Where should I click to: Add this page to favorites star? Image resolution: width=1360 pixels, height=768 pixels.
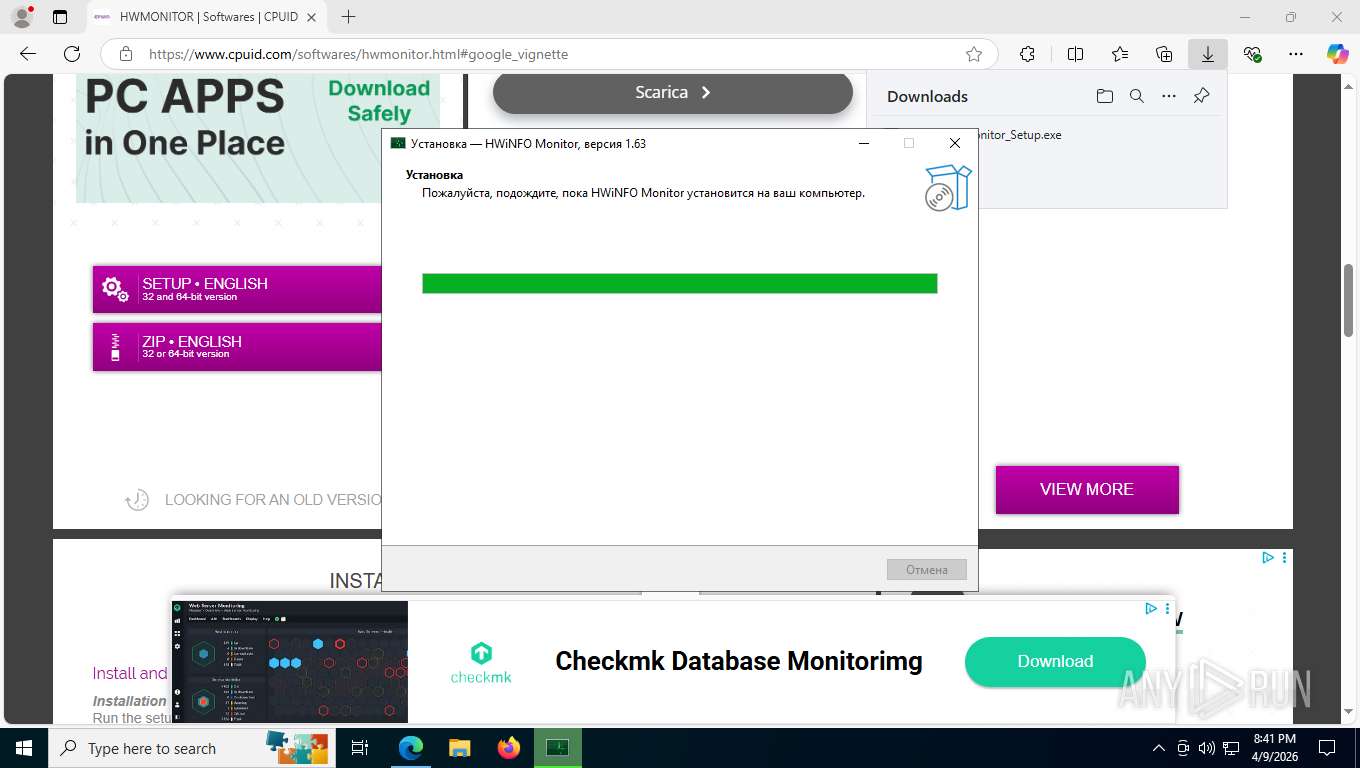[974, 54]
